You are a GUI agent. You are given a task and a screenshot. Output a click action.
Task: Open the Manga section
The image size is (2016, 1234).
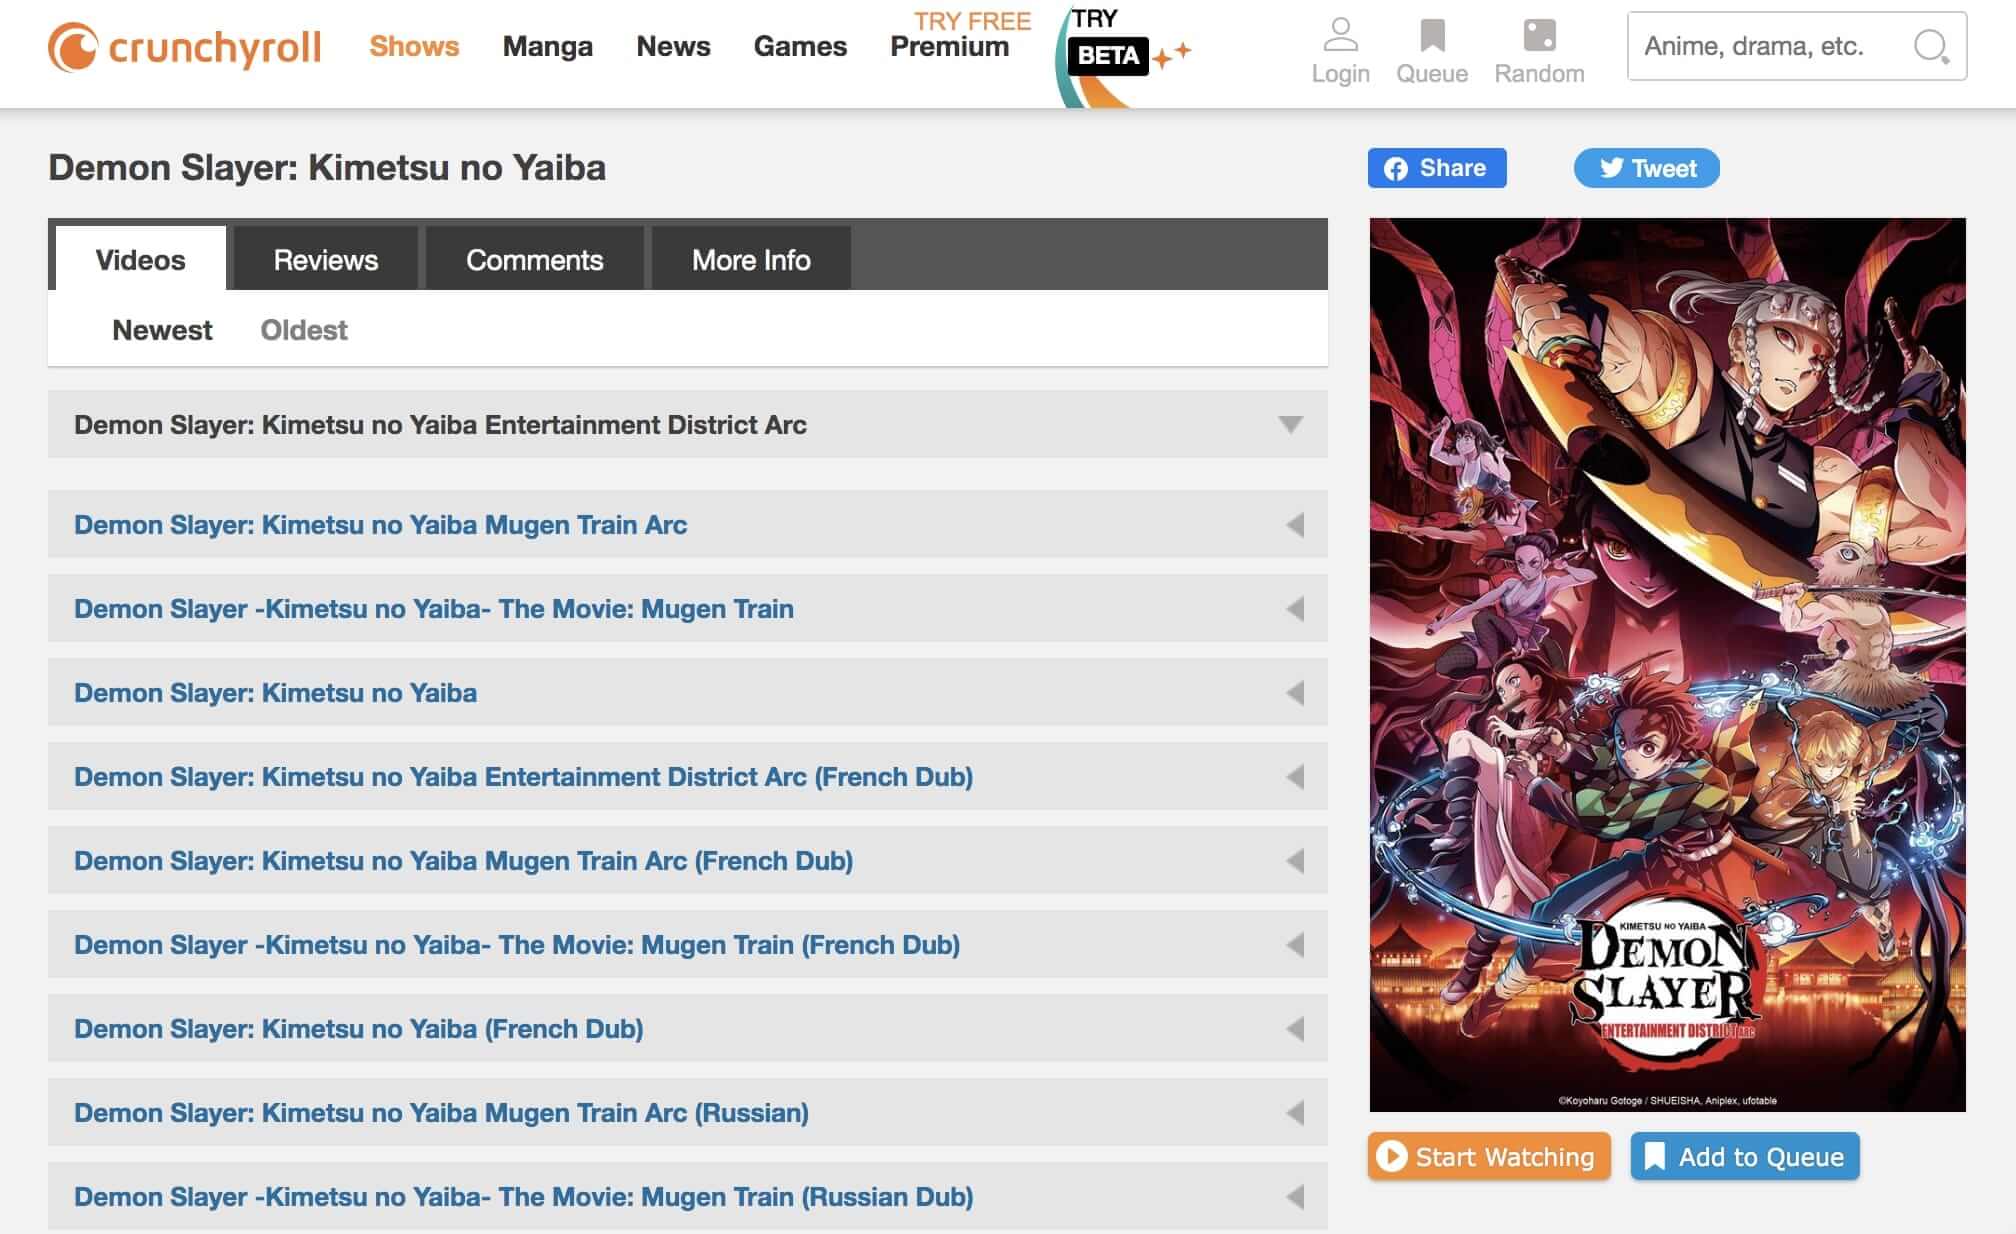(548, 46)
